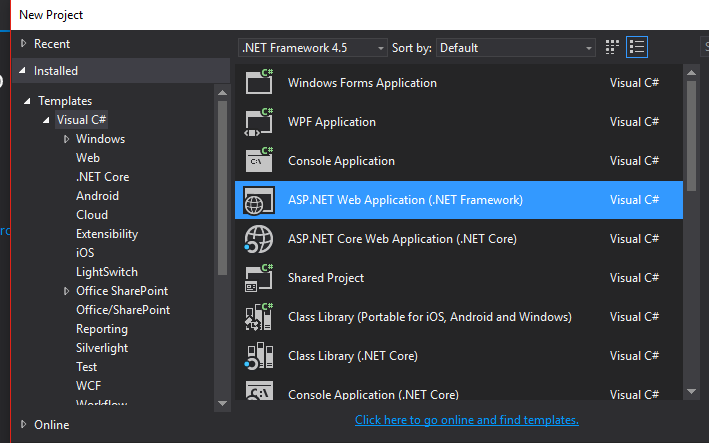Viewport: 709px width, 443px height.
Task: Click the link to find templates online
Action: point(467,420)
